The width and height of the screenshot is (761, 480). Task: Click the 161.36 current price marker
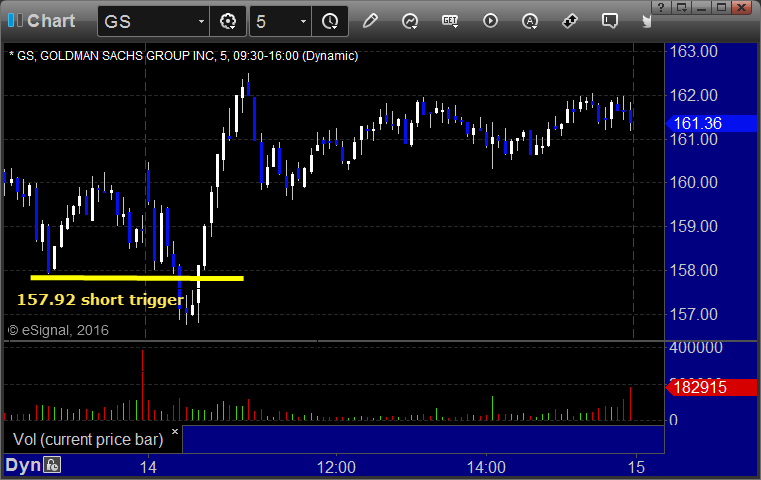coord(711,123)
